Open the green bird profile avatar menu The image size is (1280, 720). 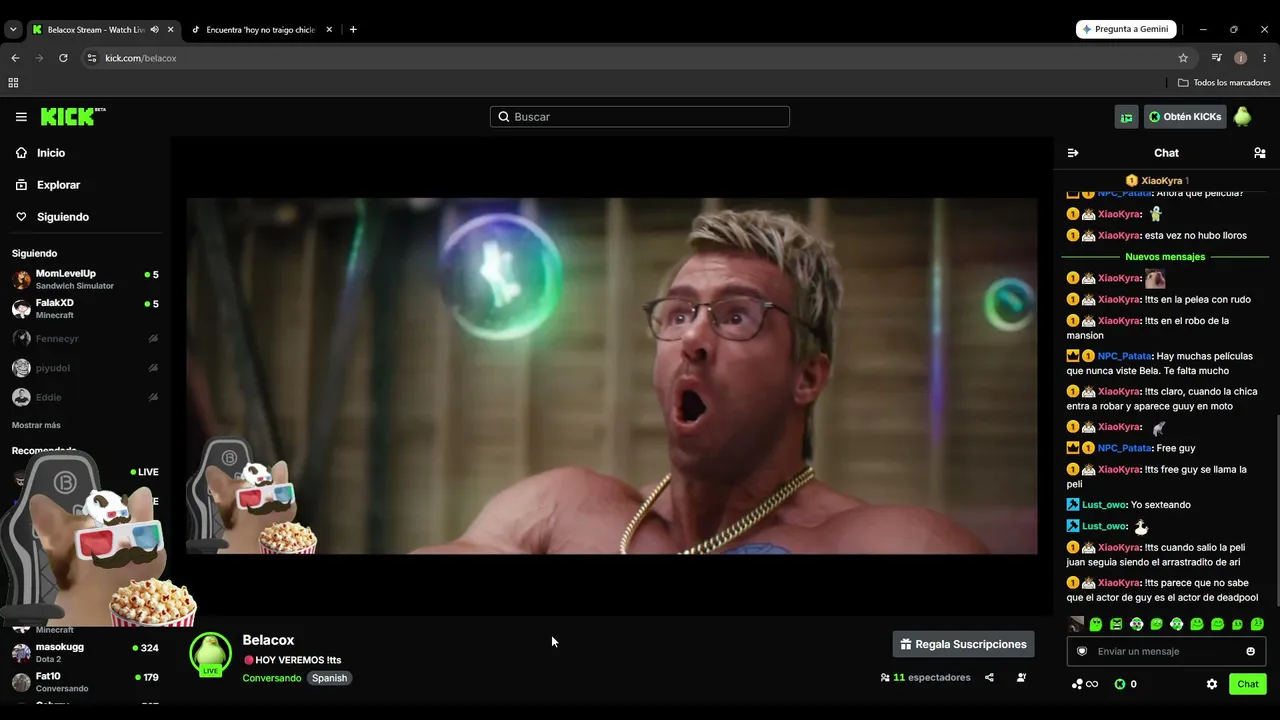click(x=1242, y=117)
